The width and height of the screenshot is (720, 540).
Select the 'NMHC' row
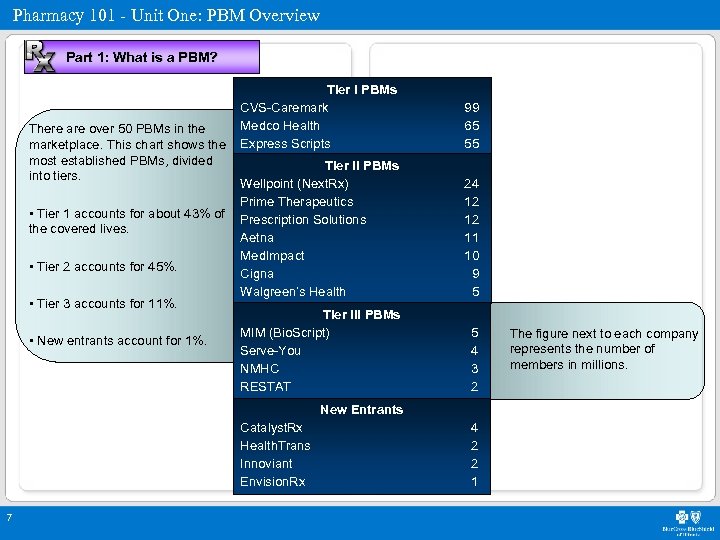point(362,369)
